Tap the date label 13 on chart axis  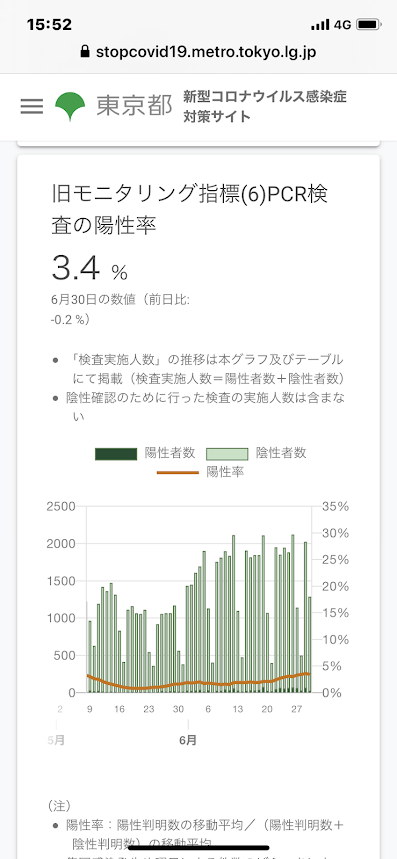click(238, 709)
